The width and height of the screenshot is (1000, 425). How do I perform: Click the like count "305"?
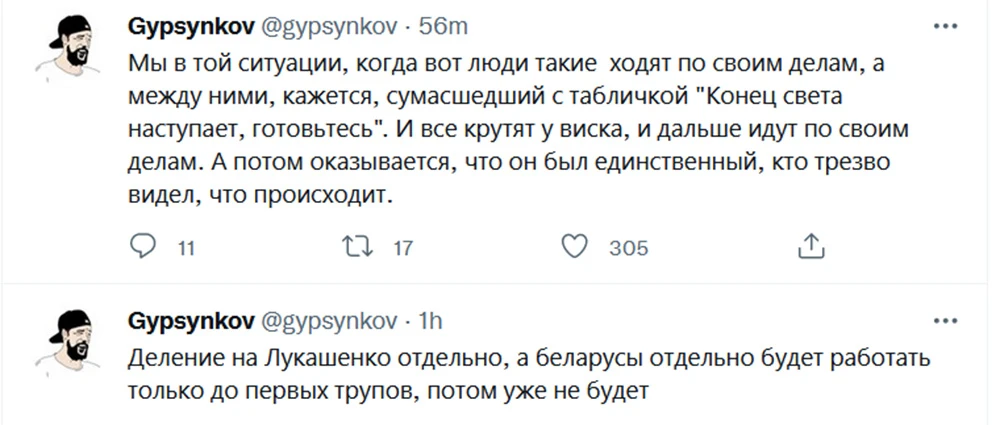click(628, 248)
